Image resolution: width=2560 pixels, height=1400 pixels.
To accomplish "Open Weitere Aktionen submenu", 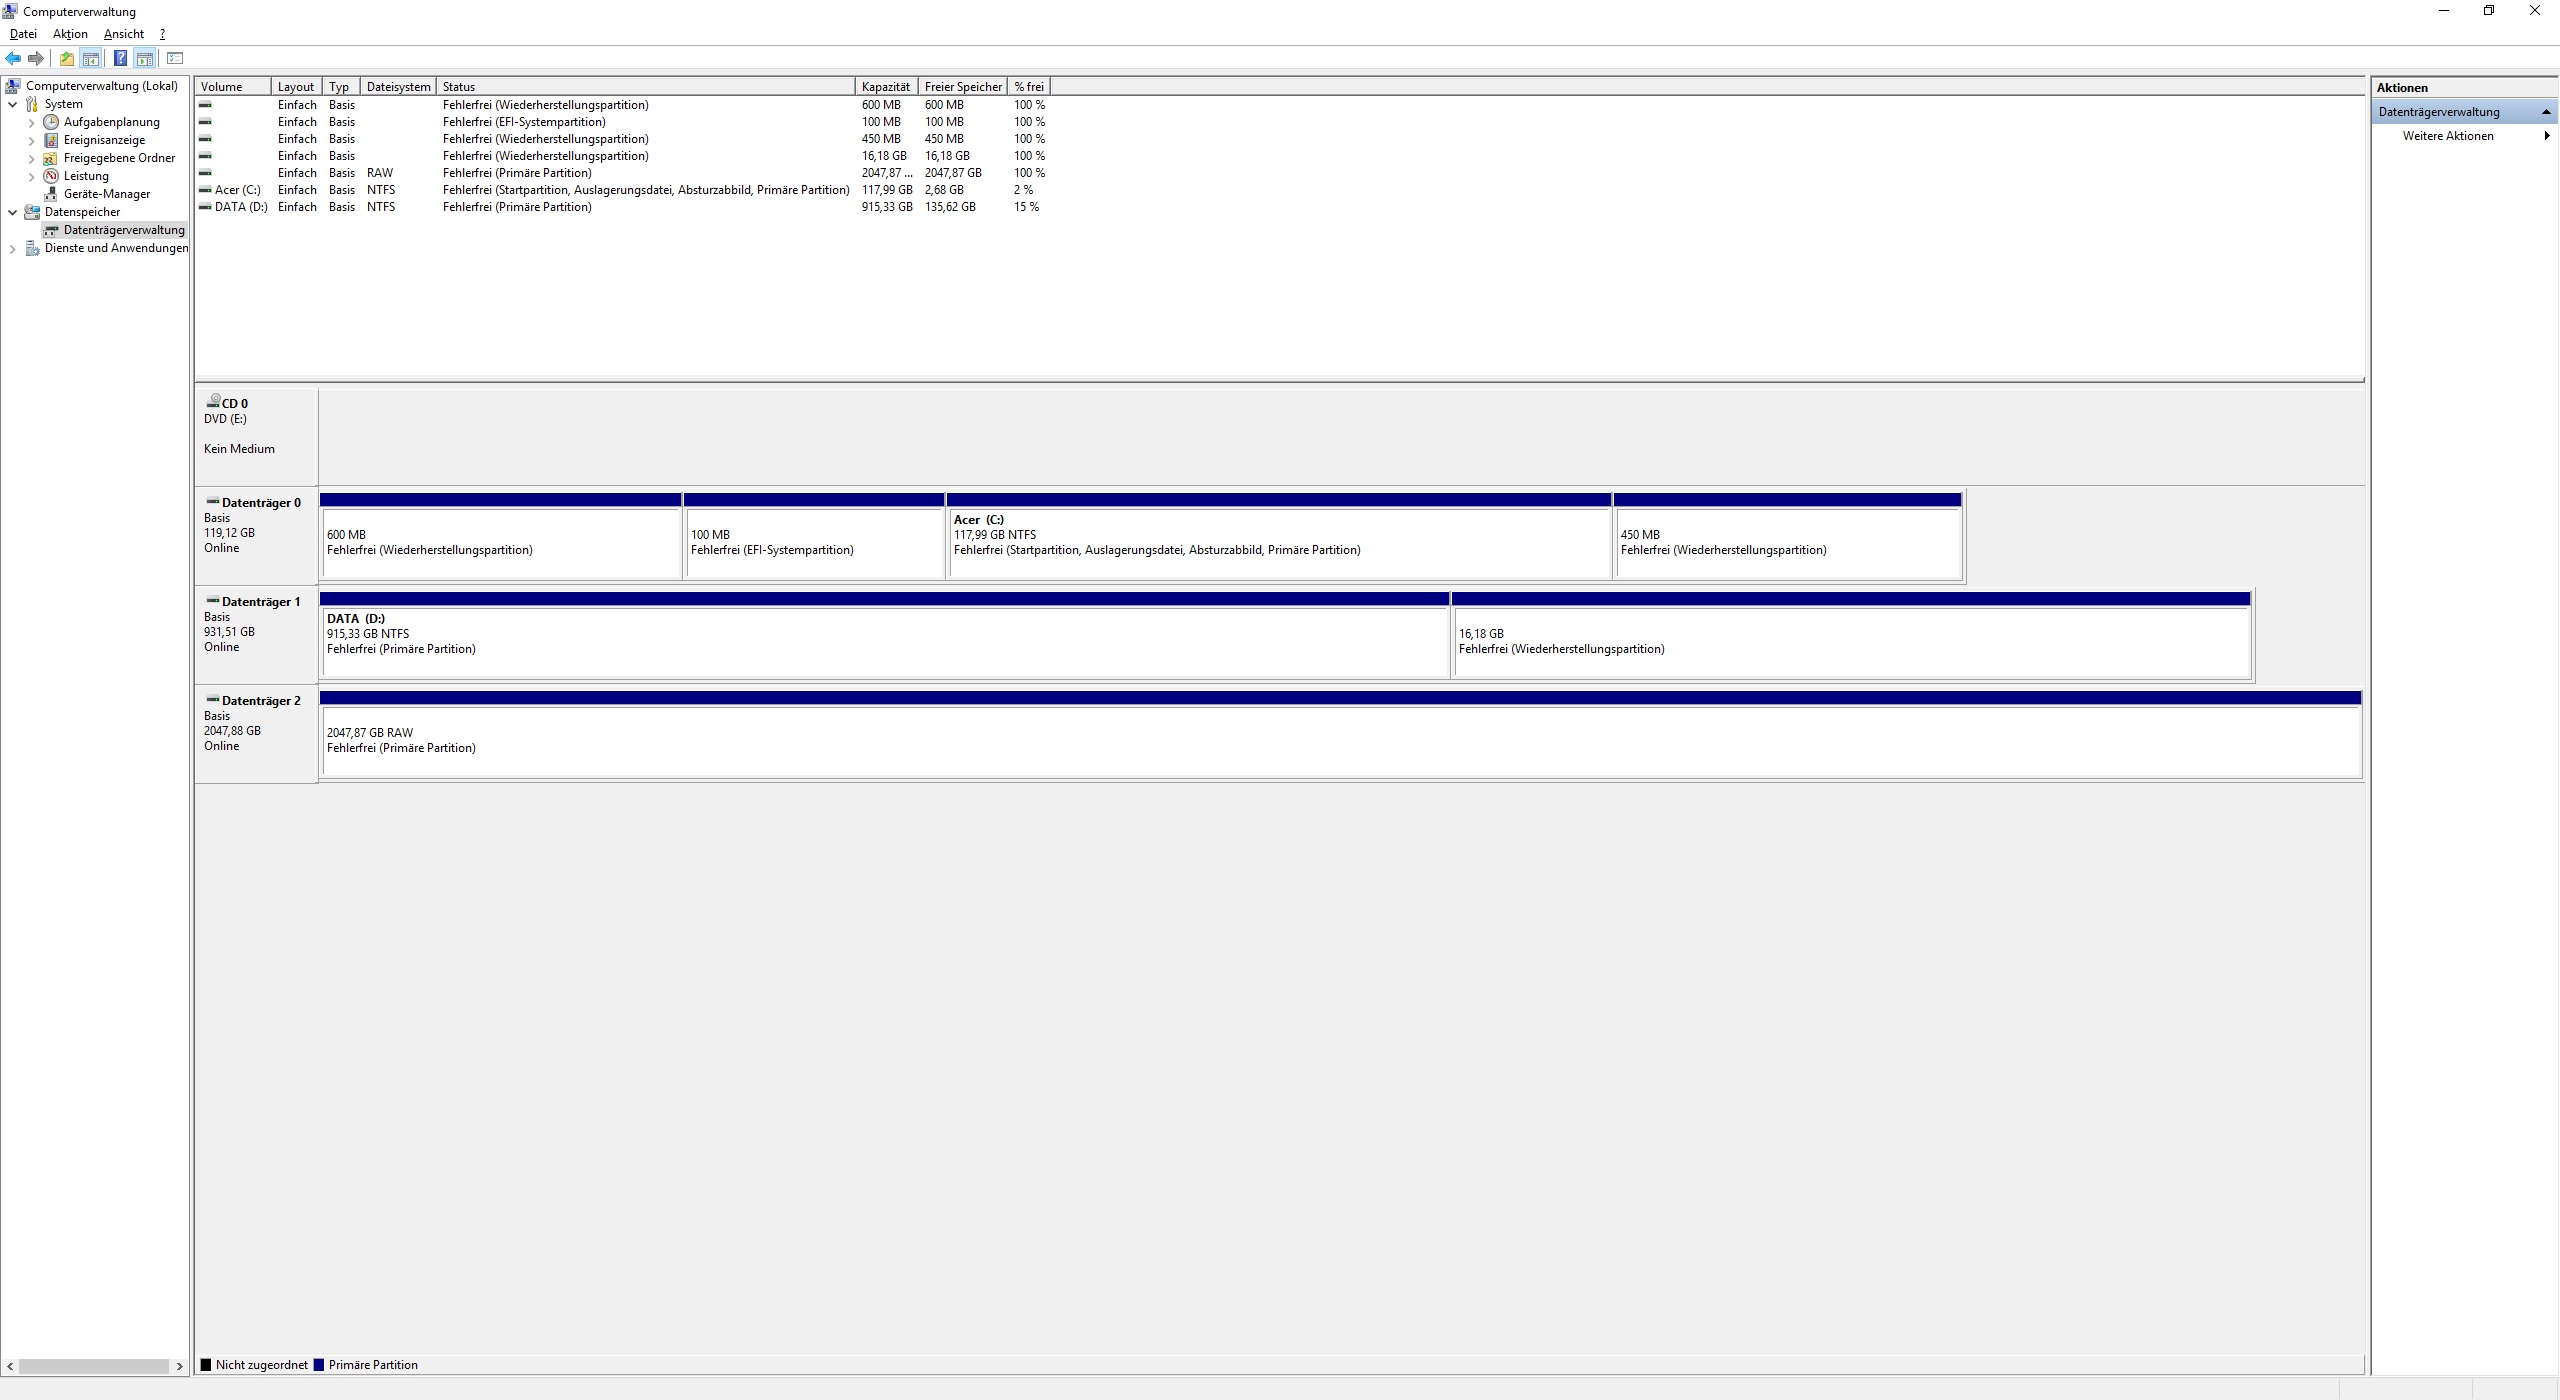I will [x=2448, y=136].
